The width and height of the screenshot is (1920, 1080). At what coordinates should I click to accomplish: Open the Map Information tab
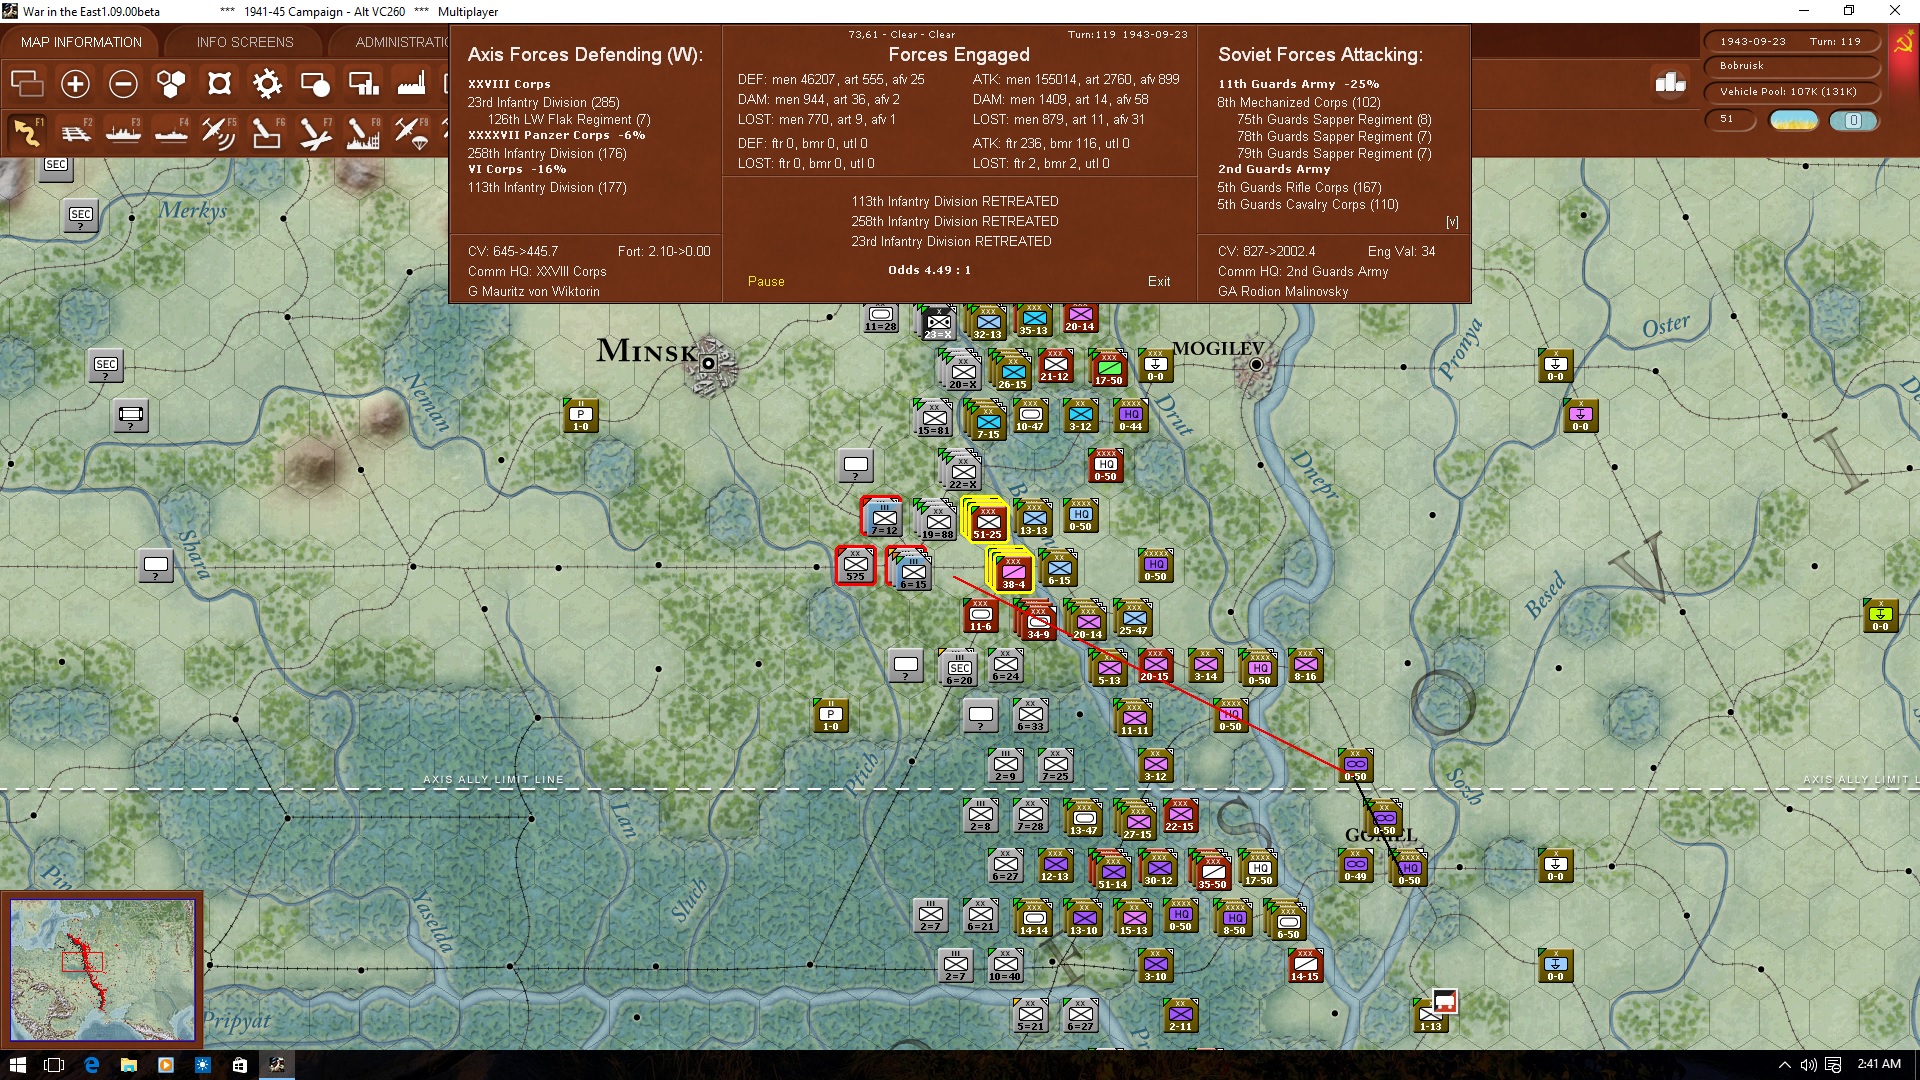click(x=81, y=42)
